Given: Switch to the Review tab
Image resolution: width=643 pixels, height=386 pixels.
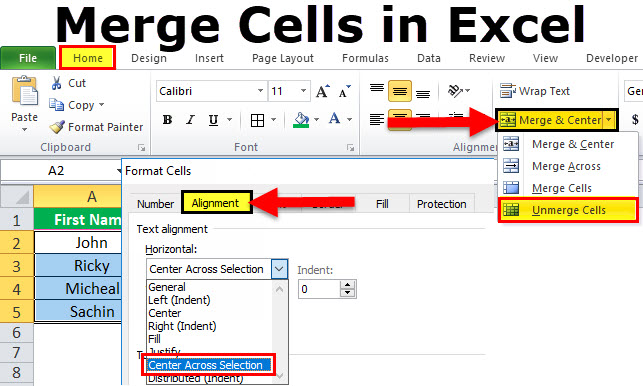Looking at the screenshot, I should click(x=487, y=58).
